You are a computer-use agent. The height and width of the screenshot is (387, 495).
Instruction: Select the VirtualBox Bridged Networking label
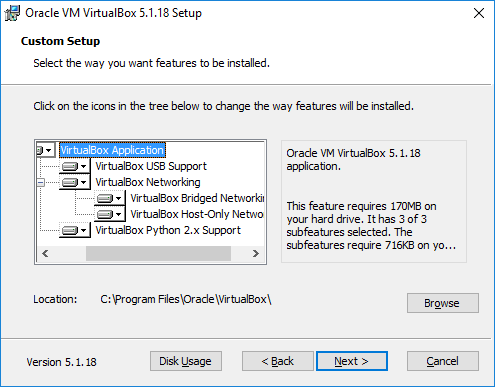pos(197,198)
